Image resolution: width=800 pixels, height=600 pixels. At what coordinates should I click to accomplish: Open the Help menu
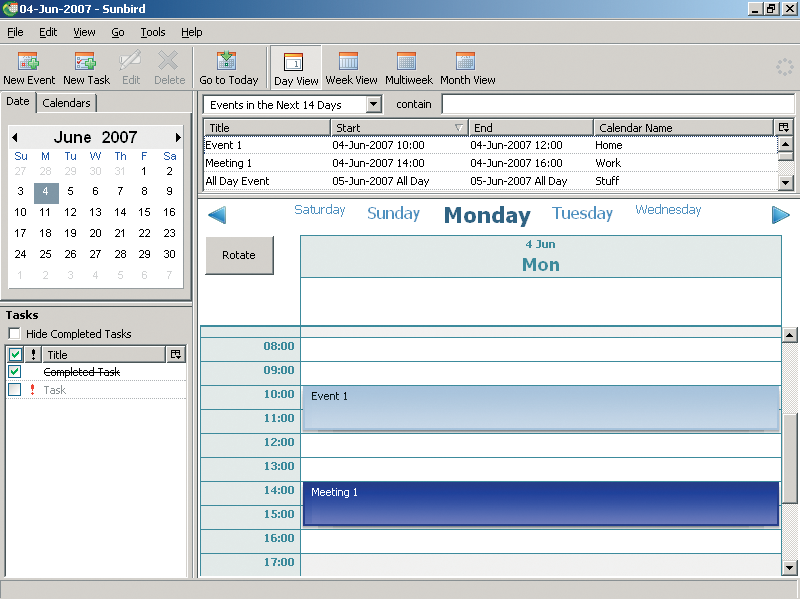point(192,32)
